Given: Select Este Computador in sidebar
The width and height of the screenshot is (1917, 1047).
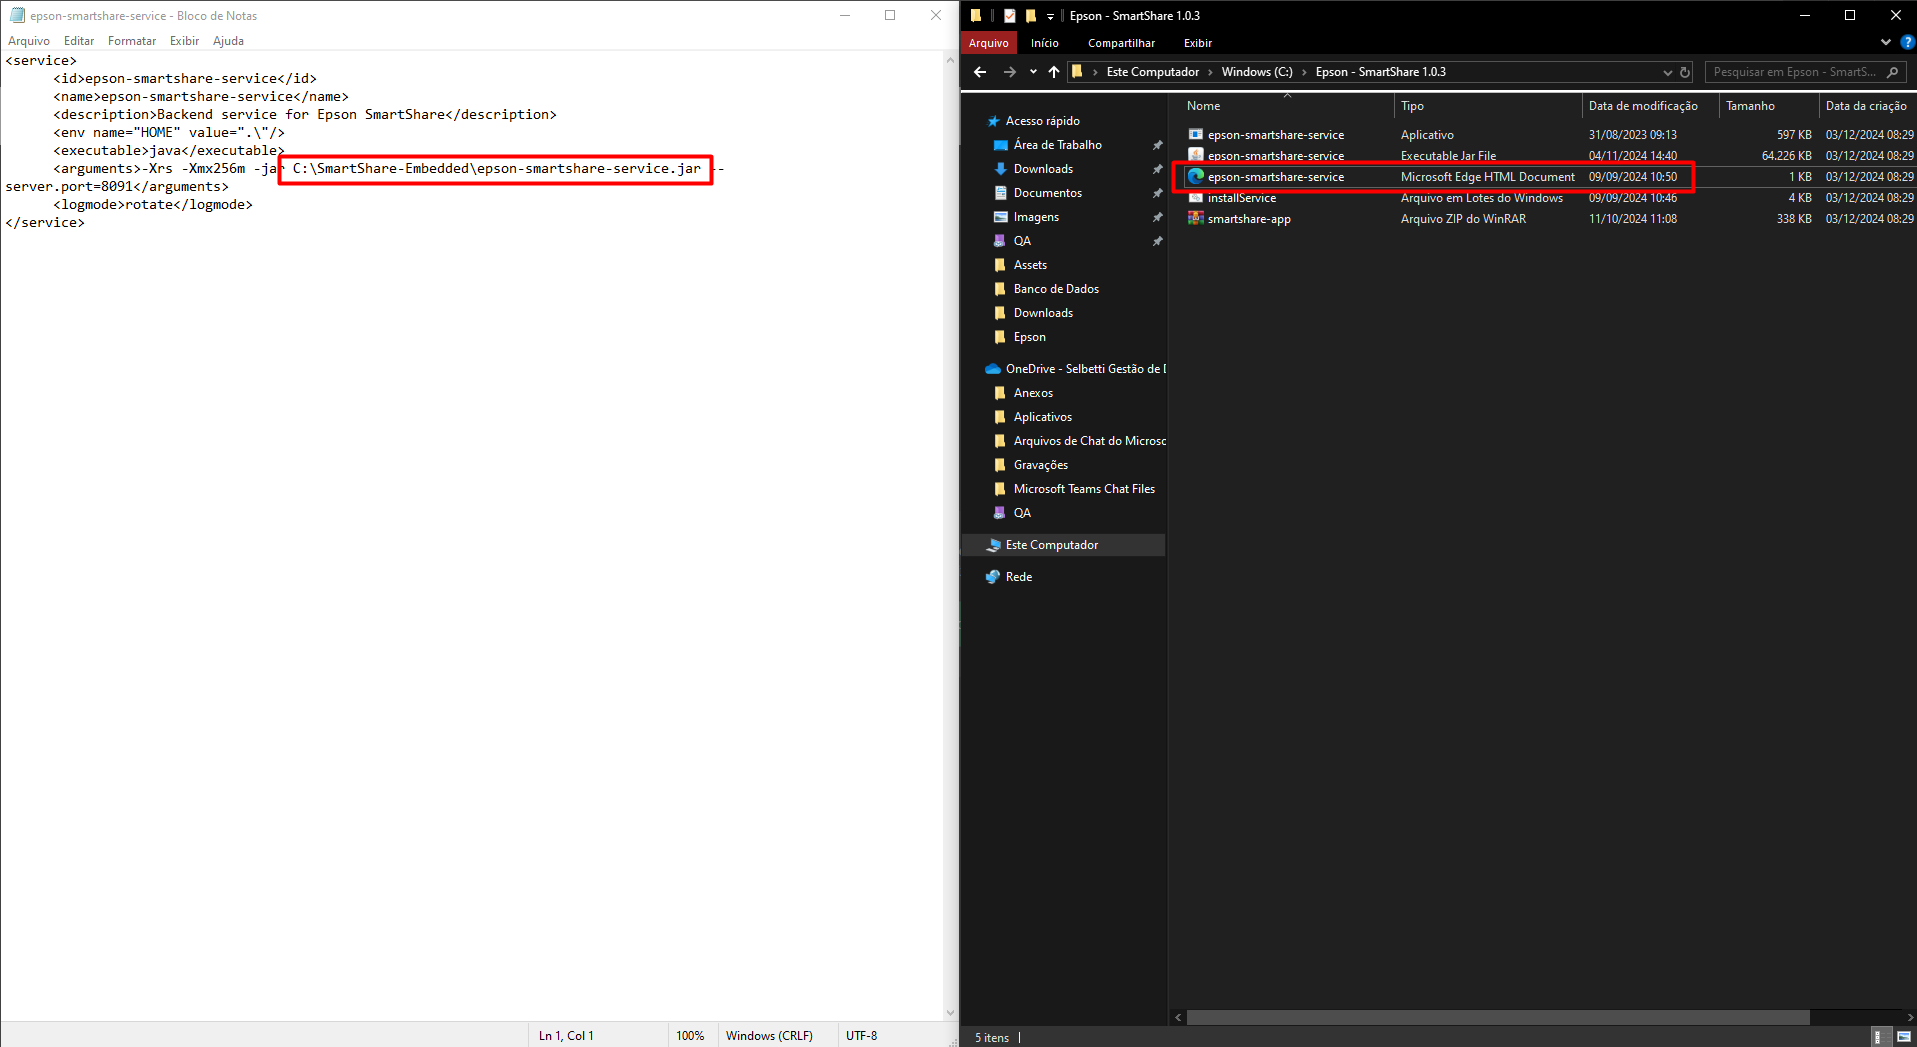Looking at the screenshot, I should pos(1051,545).
